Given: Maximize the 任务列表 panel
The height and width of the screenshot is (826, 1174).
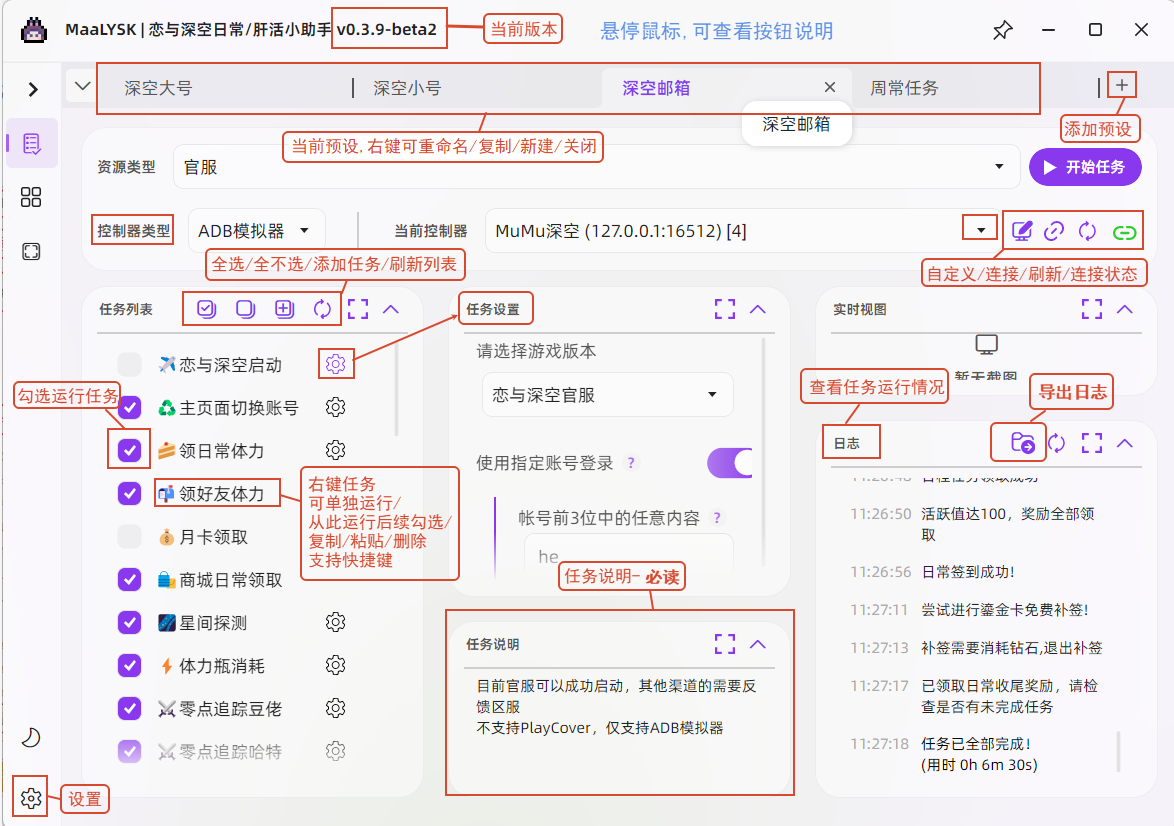Looking at the screenshot, I should [x=358, y=309].
